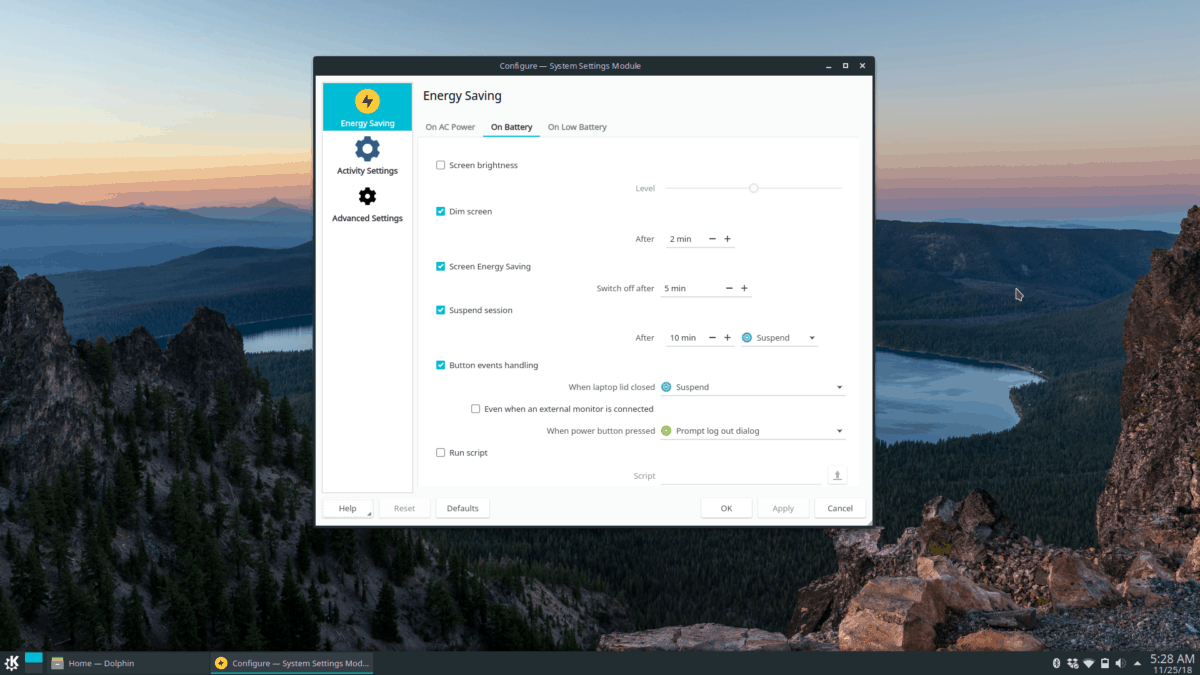The height and width of the screenshot is (675, 1200).
Task: Open the Suspend session action dropdown
Action: coord(780,338)
